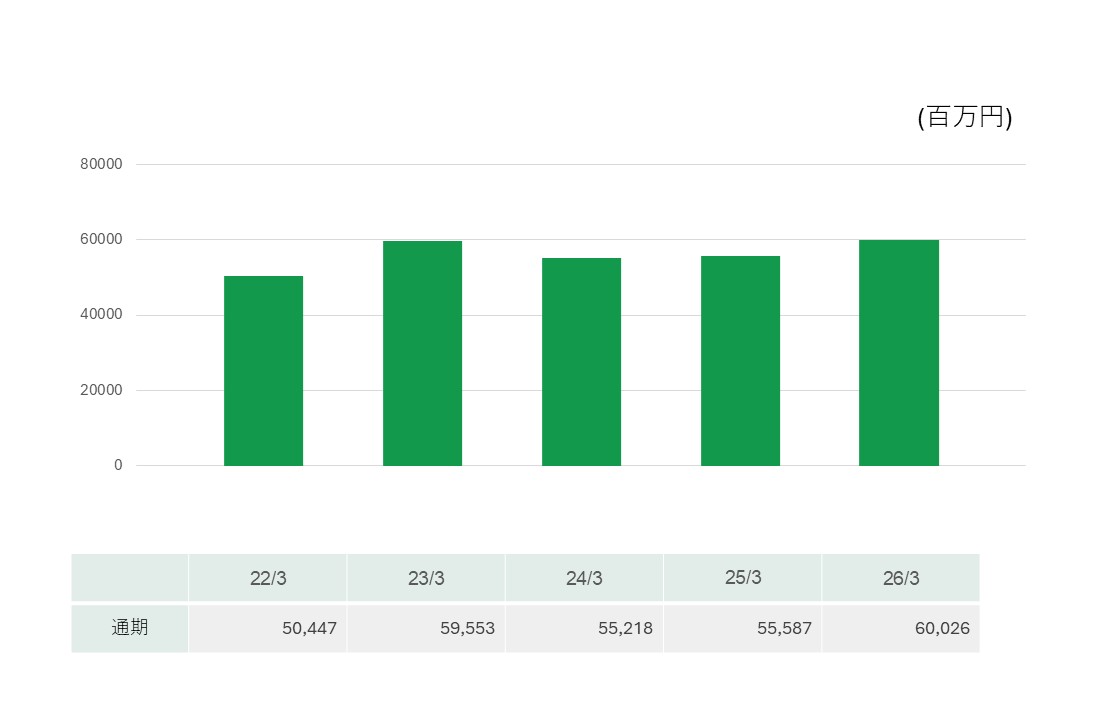Click the value 55,218 cell
1117x720 pixels.
584,628
